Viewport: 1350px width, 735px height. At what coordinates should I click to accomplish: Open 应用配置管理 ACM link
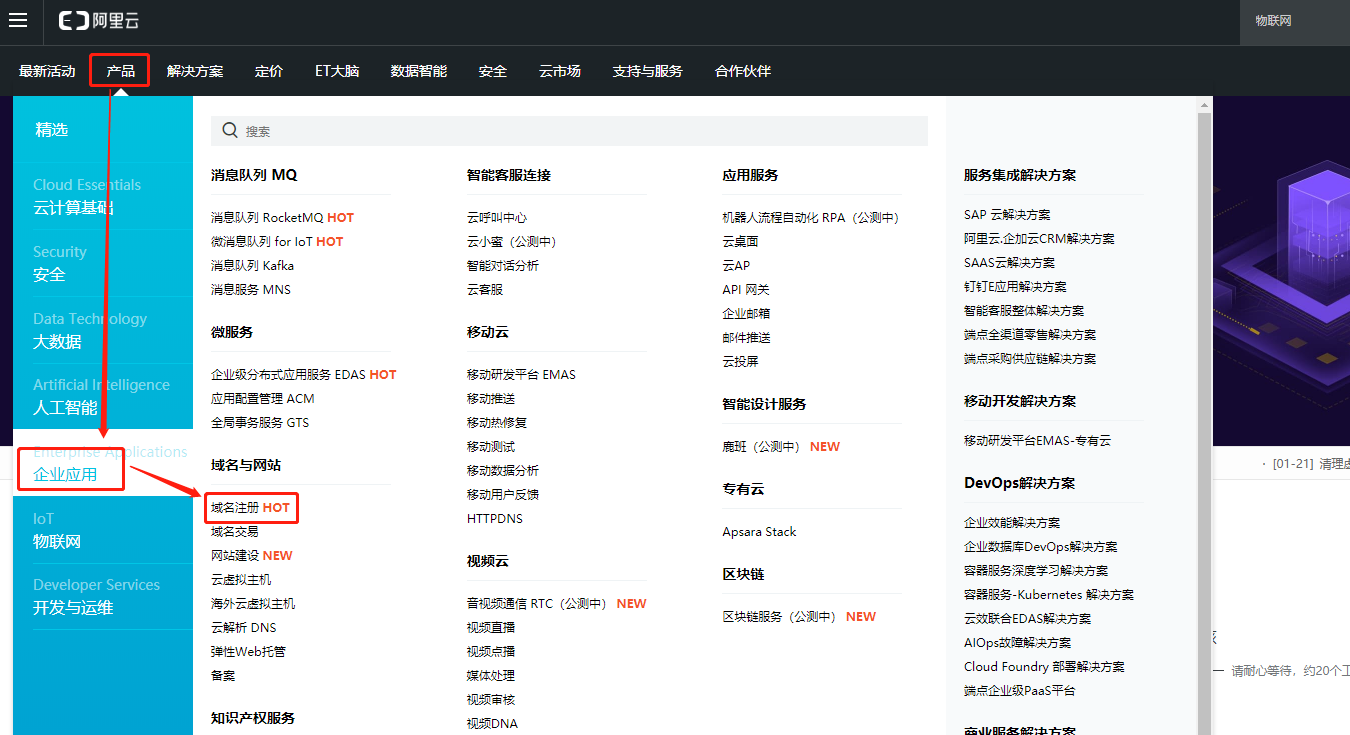[263, 398]
